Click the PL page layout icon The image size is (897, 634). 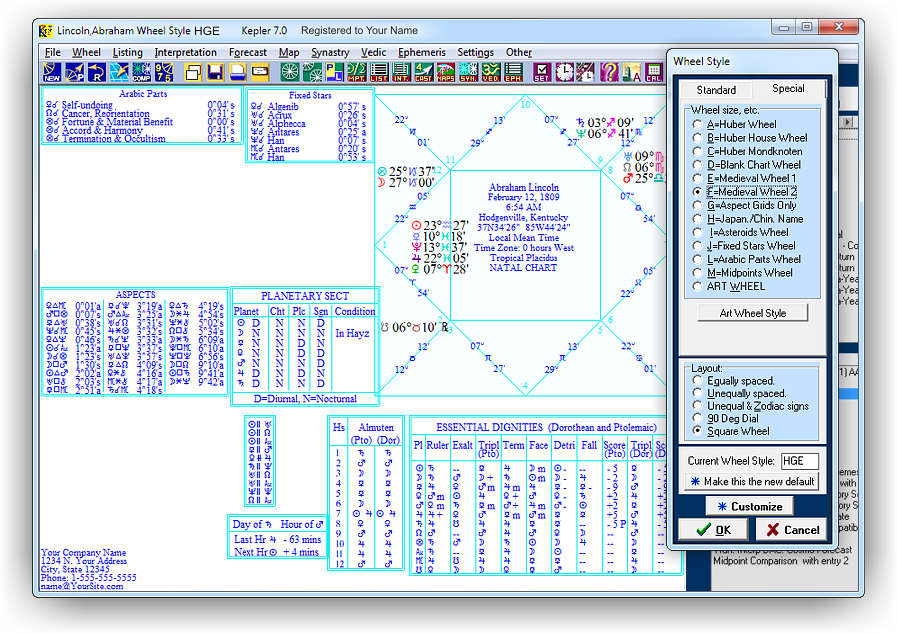(334, 72)
